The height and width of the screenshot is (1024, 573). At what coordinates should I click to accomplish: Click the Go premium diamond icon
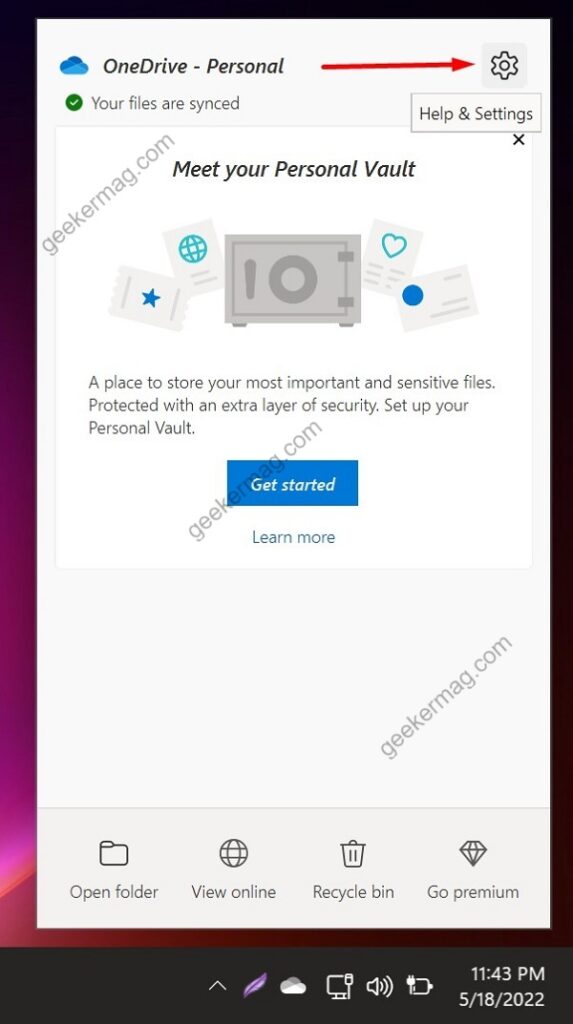[x=472, y=853]
